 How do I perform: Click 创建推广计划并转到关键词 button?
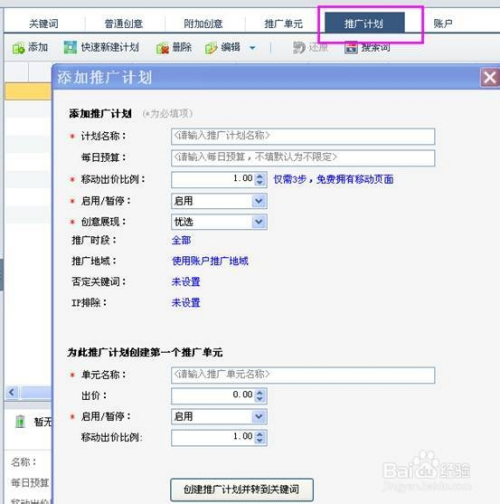[x=242, y=490]
